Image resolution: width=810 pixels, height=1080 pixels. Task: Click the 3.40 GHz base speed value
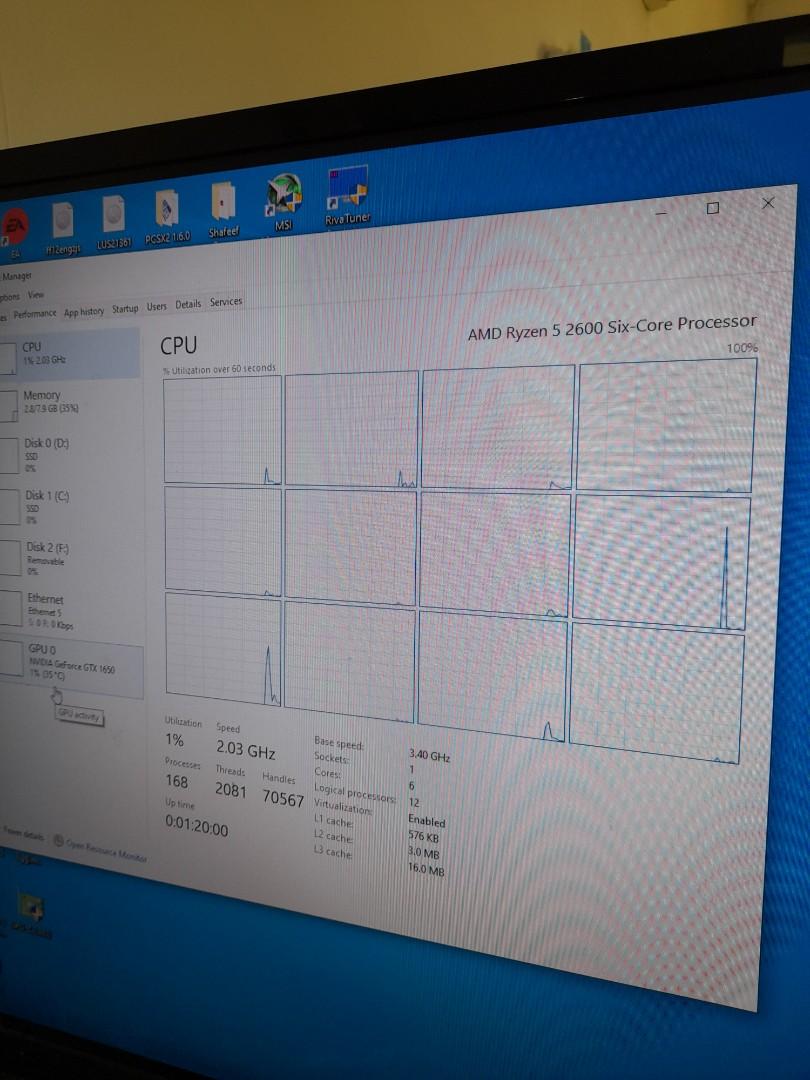click(x=430, y=756)
